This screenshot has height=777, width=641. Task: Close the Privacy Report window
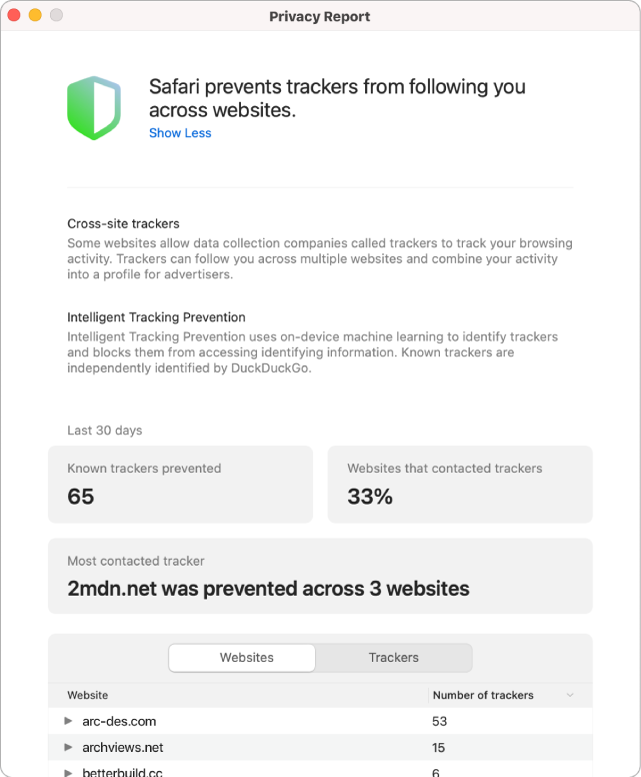[x=15, y=16]
